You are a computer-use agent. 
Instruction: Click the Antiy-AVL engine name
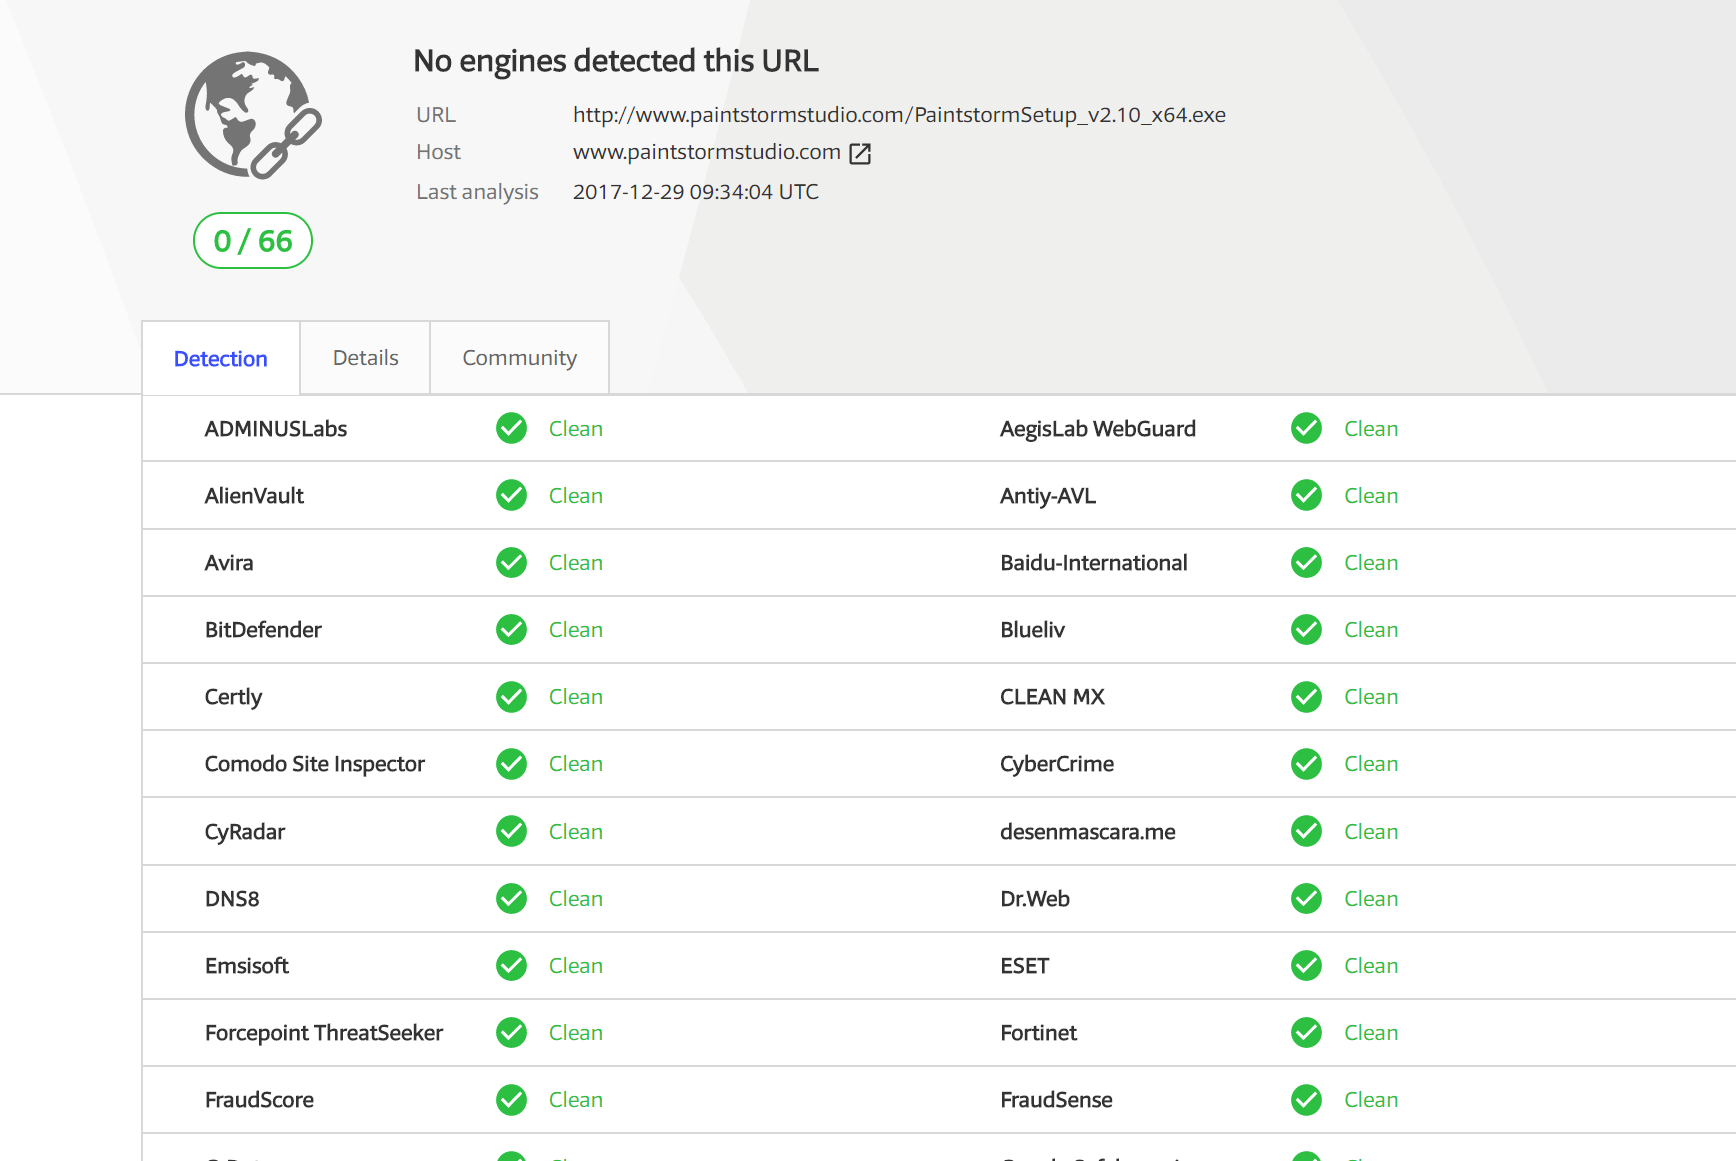(1048, 496)
